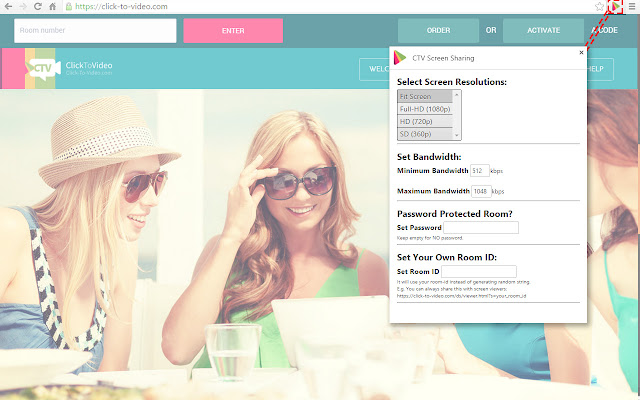Image resolution: width=640 pixels, height=400 pixels.
Task: Focus the Room number field
Action: (95, 31)
